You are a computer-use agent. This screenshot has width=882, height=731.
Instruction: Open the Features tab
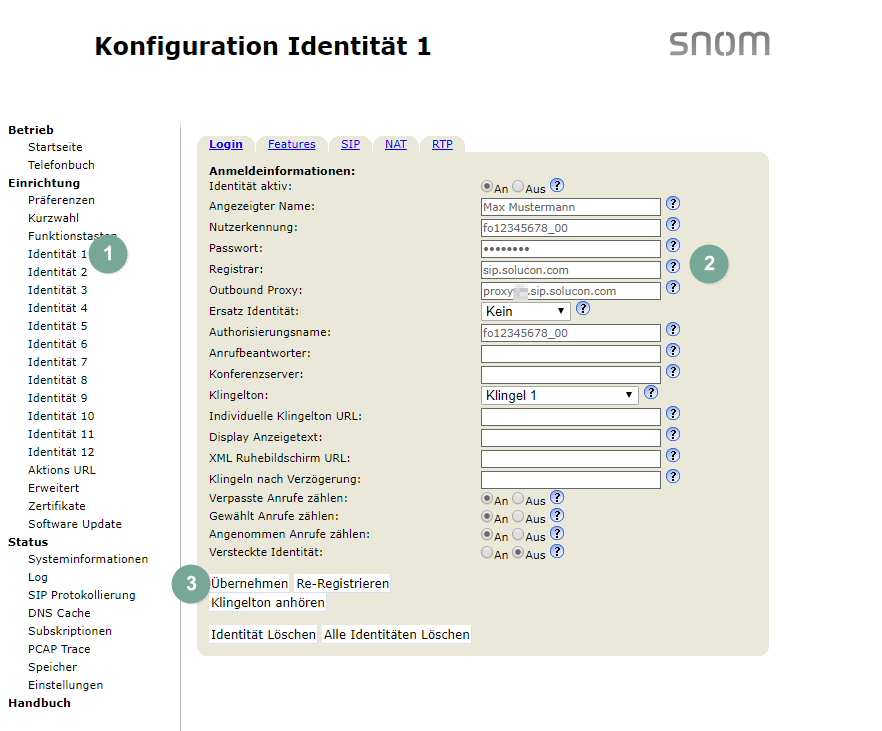(291, 144)
